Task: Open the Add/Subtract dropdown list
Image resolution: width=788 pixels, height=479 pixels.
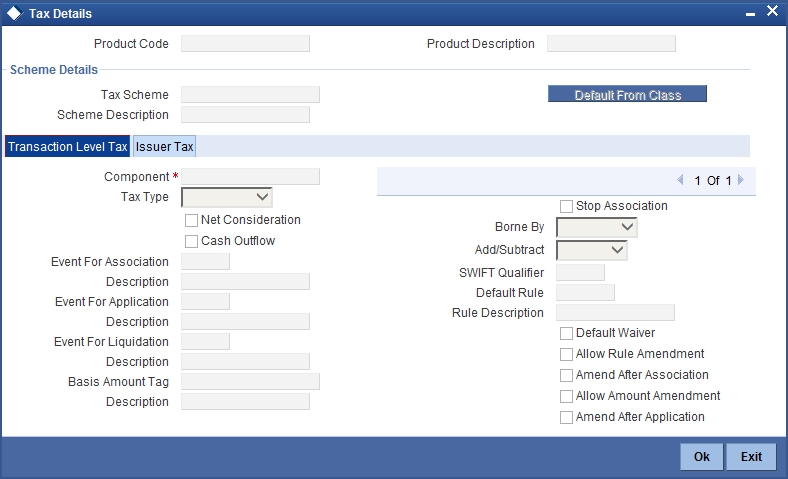Action: click(592, 250)
